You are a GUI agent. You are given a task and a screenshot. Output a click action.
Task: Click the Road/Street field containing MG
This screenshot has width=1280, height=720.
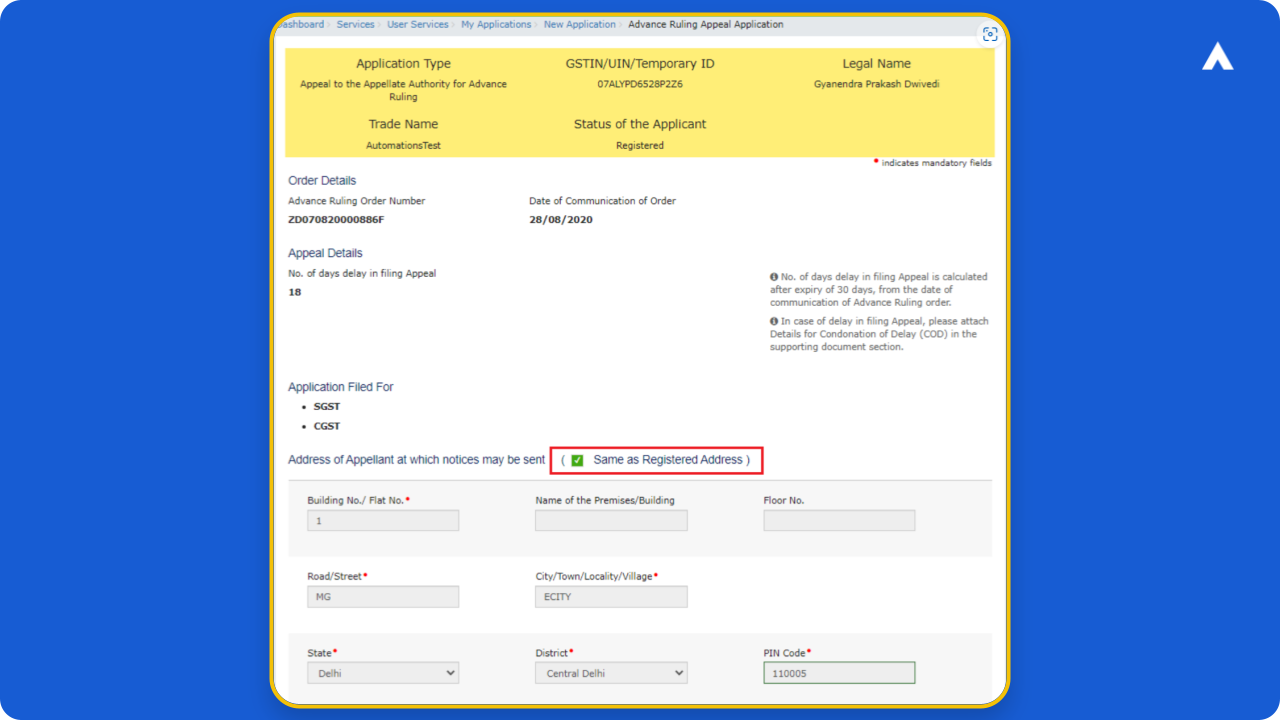pyautogui.click(x=383, y=597)
